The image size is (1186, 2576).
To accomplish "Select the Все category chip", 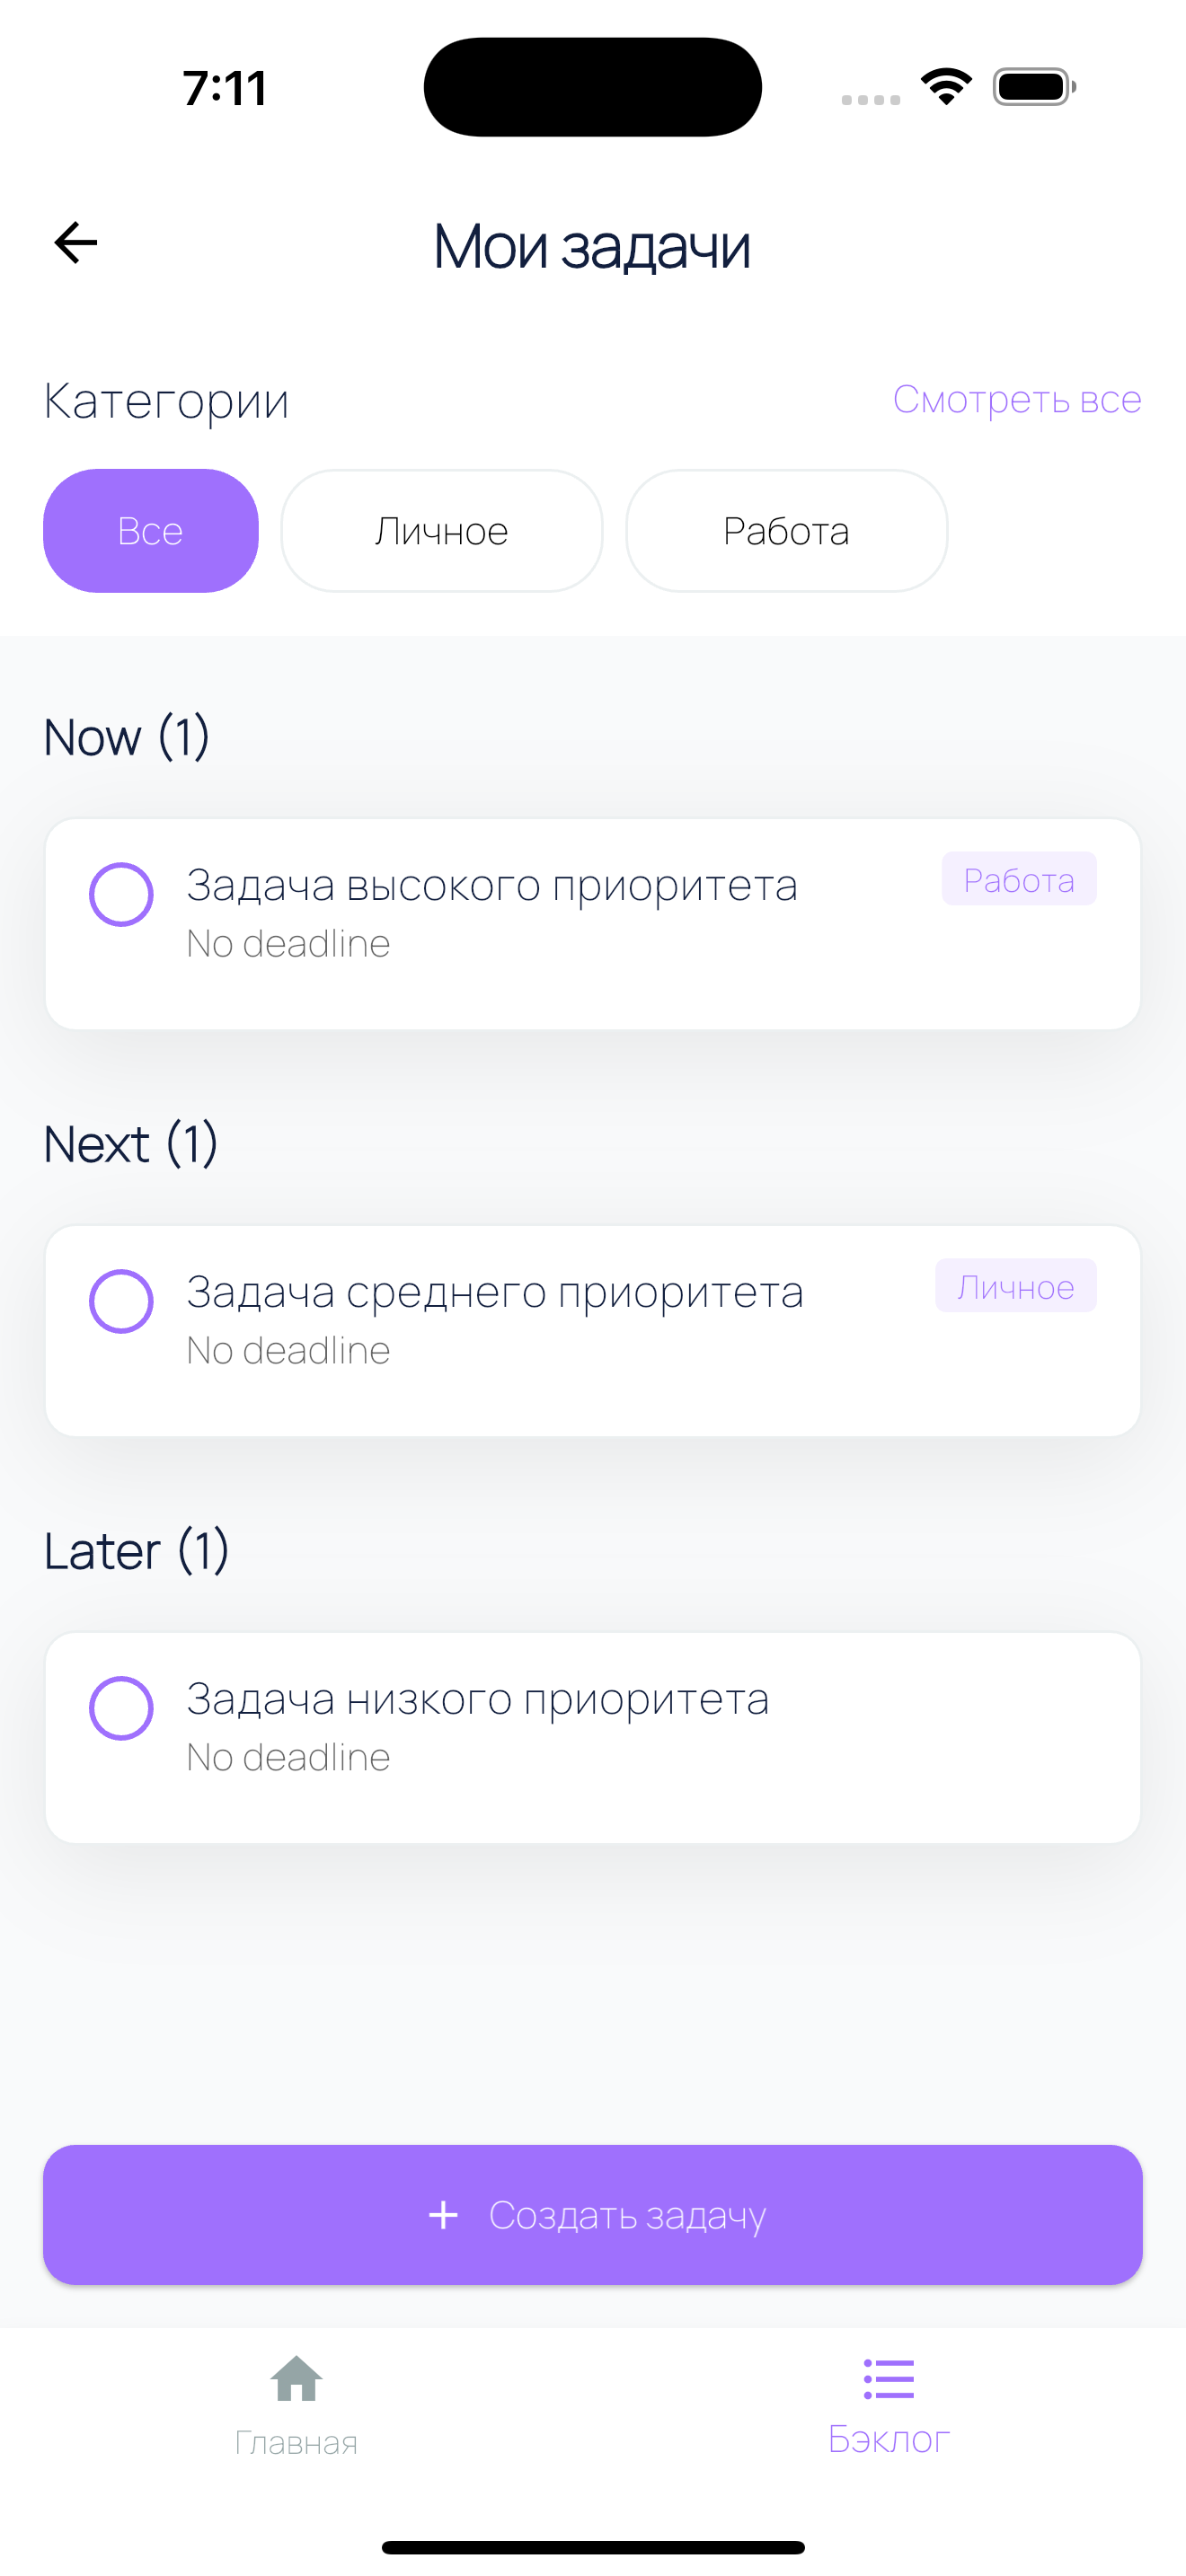I will 150,530.
